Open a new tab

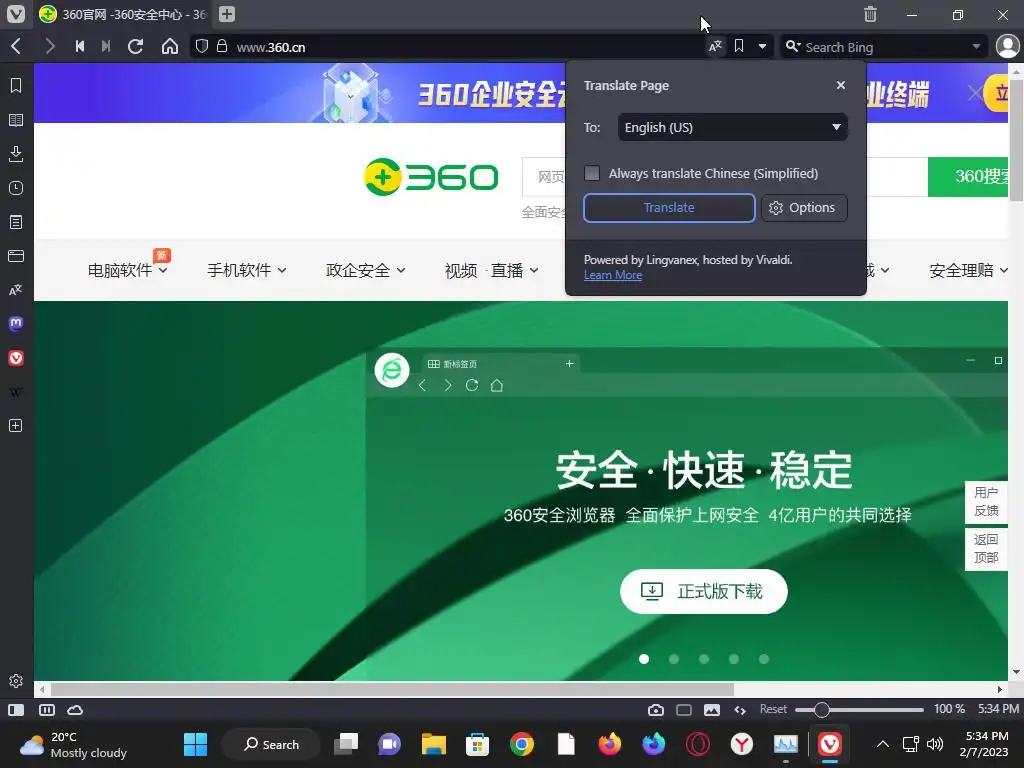pyautogui.click(x=227, y=14)
